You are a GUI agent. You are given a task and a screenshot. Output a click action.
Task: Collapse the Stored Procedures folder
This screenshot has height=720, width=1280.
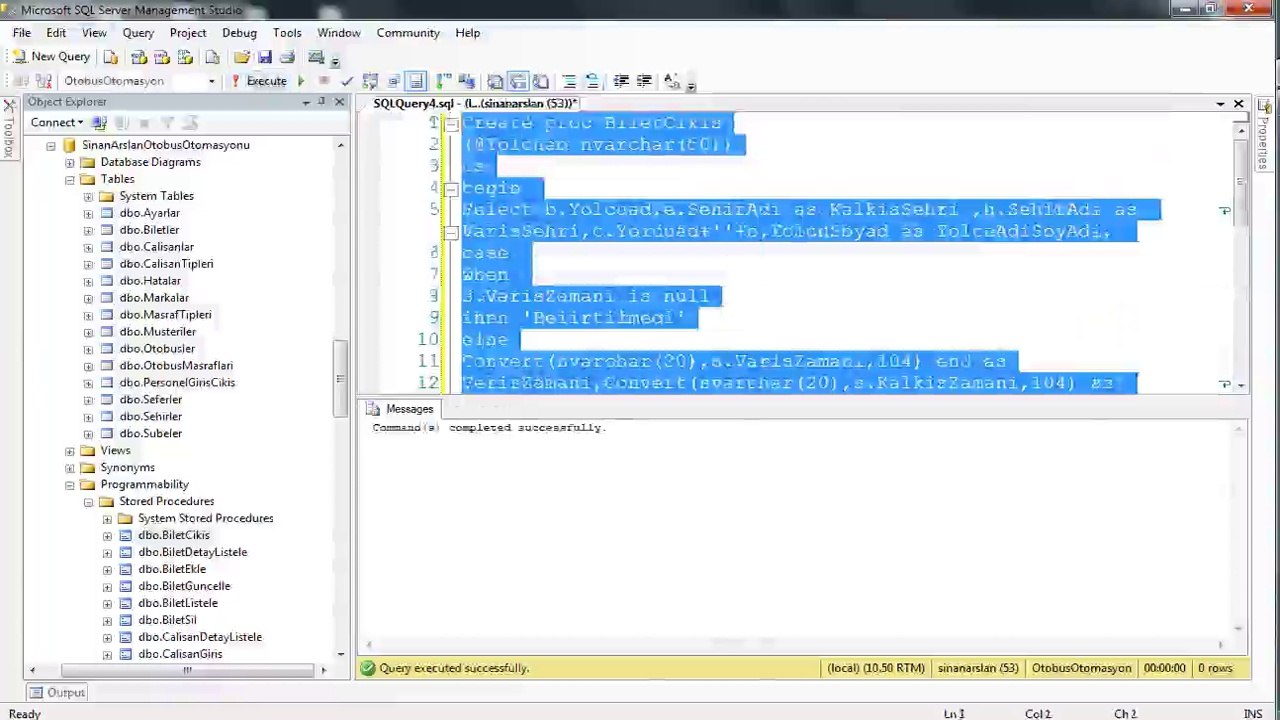88,502
